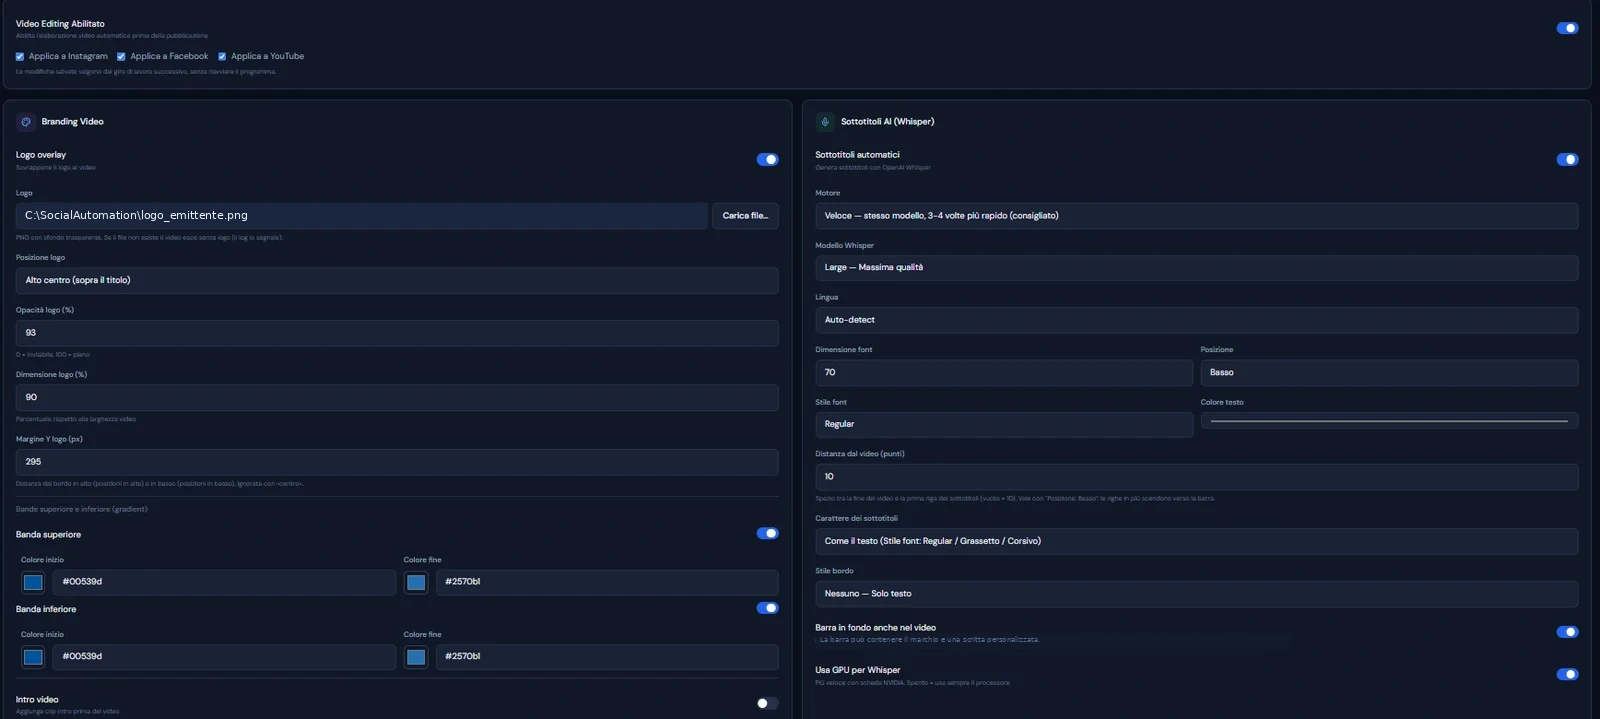Click the Logo file path field

[362, 216]
